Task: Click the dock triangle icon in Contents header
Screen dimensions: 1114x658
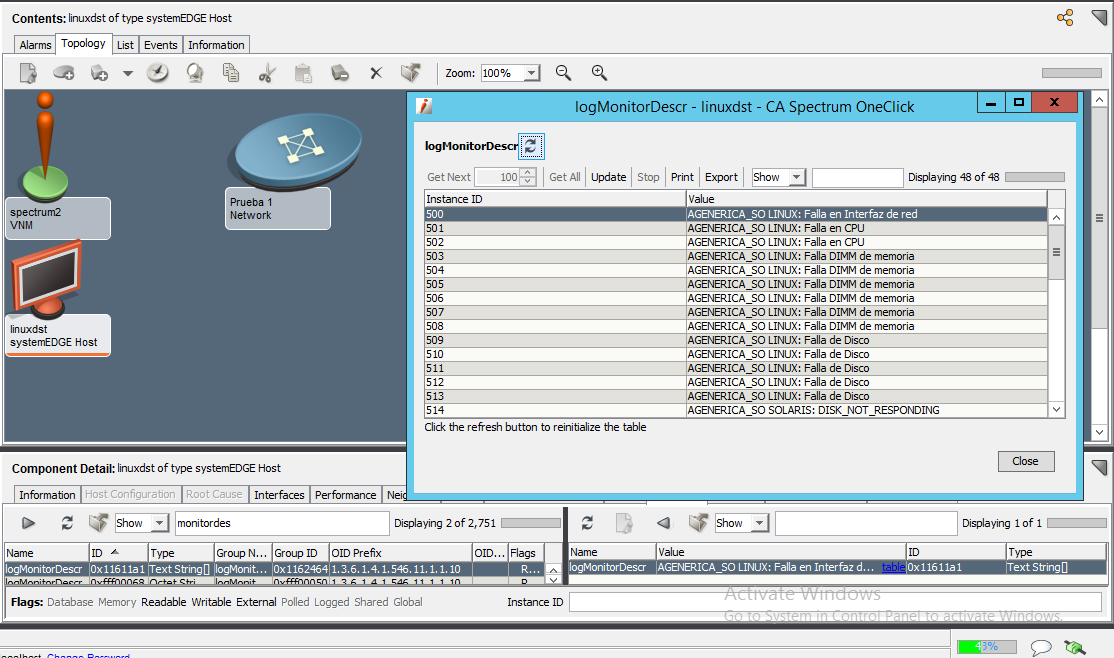Action: [1099, 17]
